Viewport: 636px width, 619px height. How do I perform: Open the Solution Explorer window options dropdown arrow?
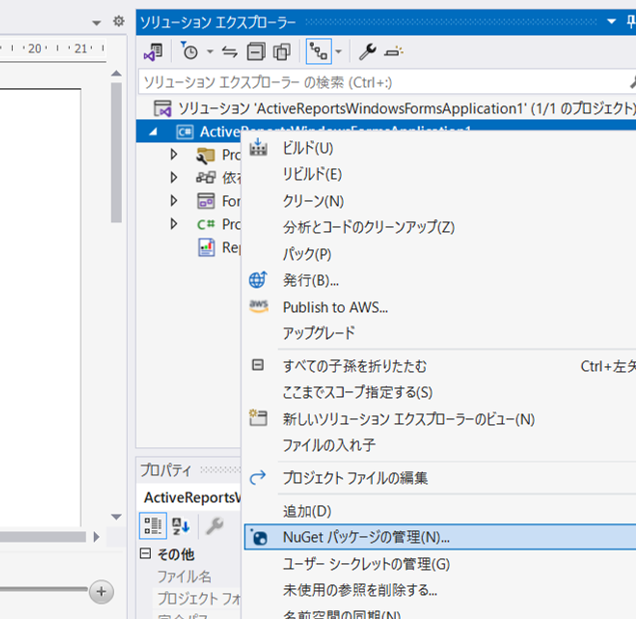pos(612,21)
